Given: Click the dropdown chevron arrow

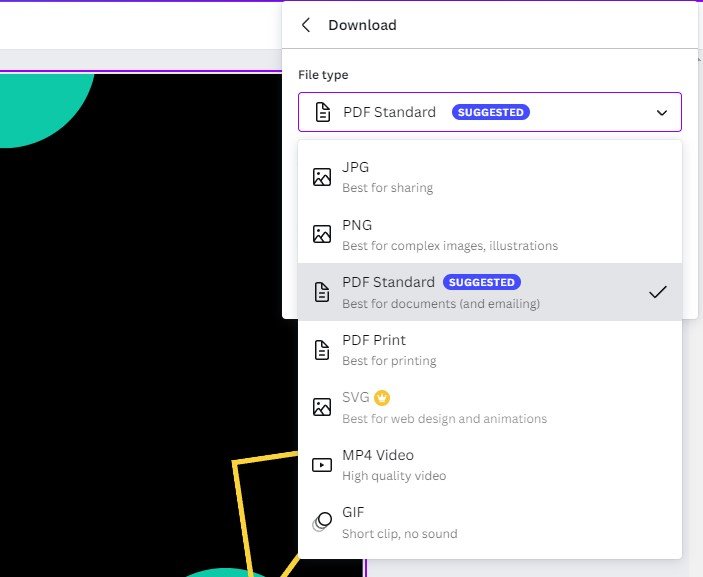Looking at the screenshot, I should click(662, 113).
